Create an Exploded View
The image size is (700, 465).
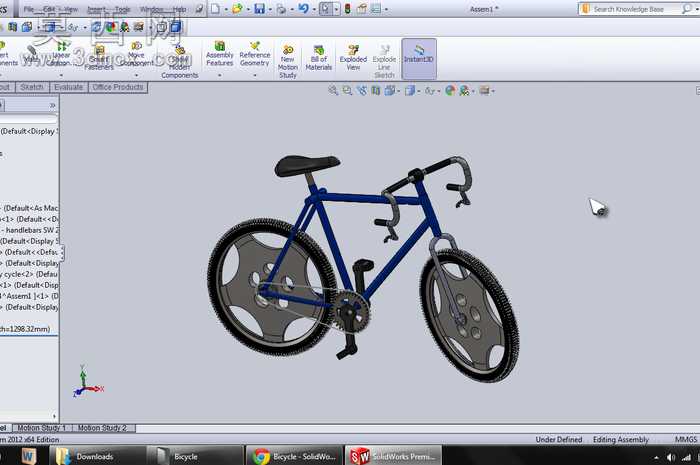(x=353, y=57)
